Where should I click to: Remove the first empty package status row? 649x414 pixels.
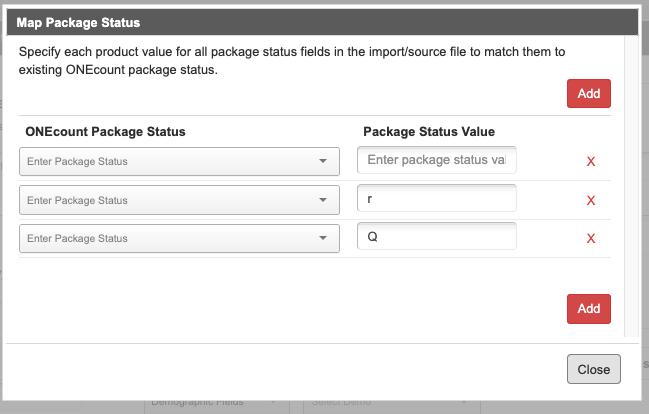[591, 161]
